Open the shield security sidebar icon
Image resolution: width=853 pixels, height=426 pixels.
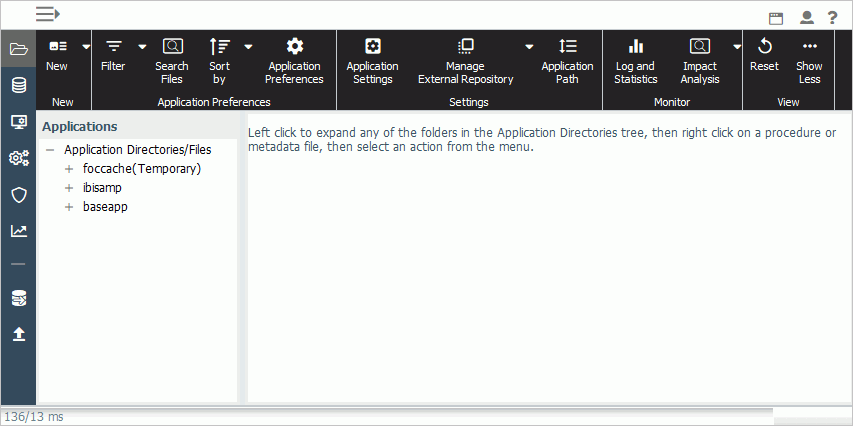pos(18,195)
